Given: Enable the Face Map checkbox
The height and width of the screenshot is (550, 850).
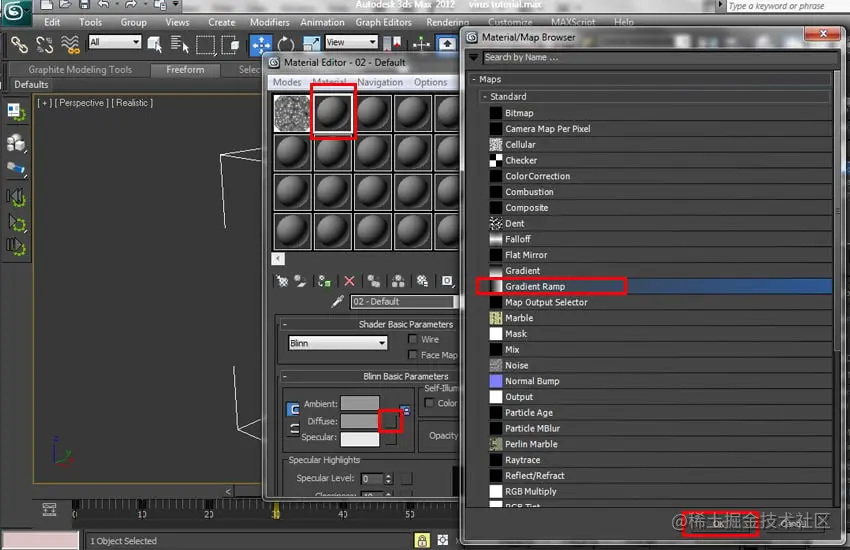Looking at the screenshot, I should [413, 355].
